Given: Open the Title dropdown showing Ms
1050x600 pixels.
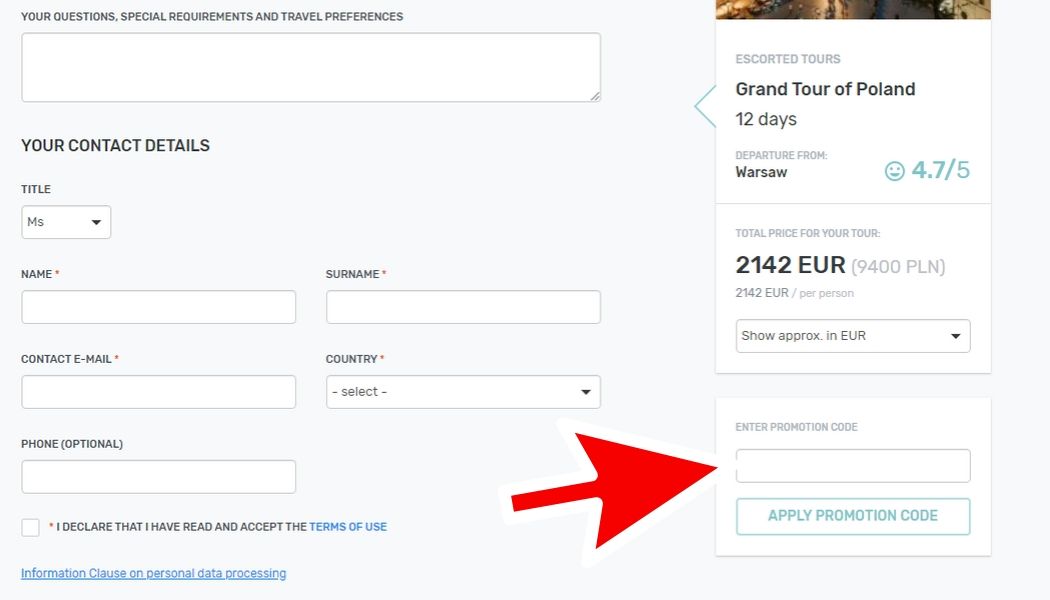Looking at the screenshot, I should 66,222.
